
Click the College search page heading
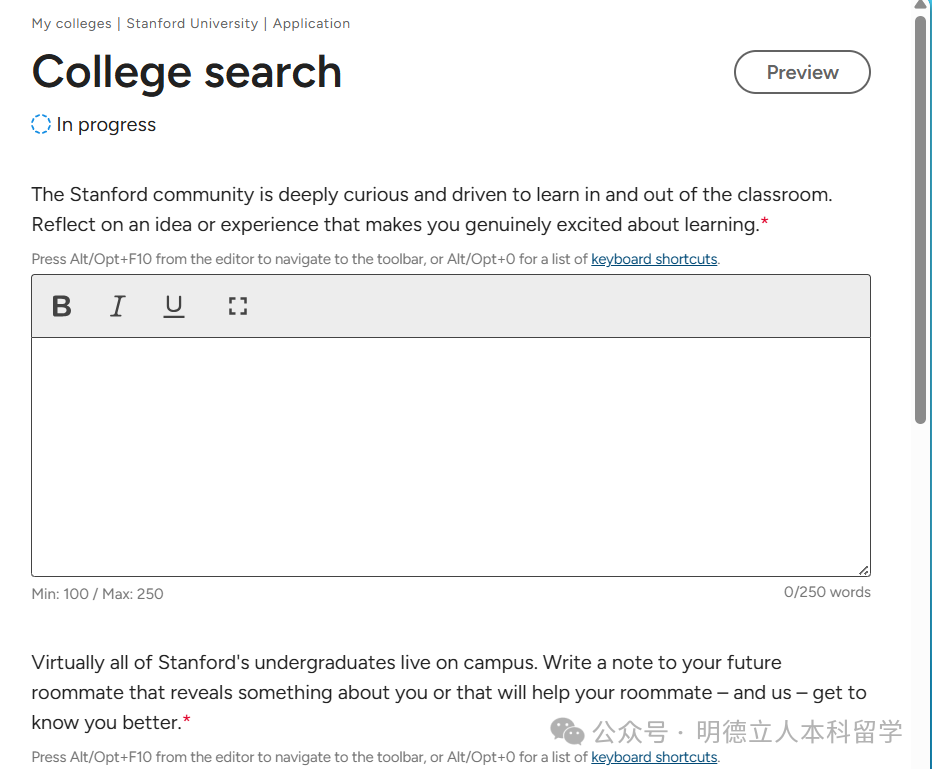[187, 72]
